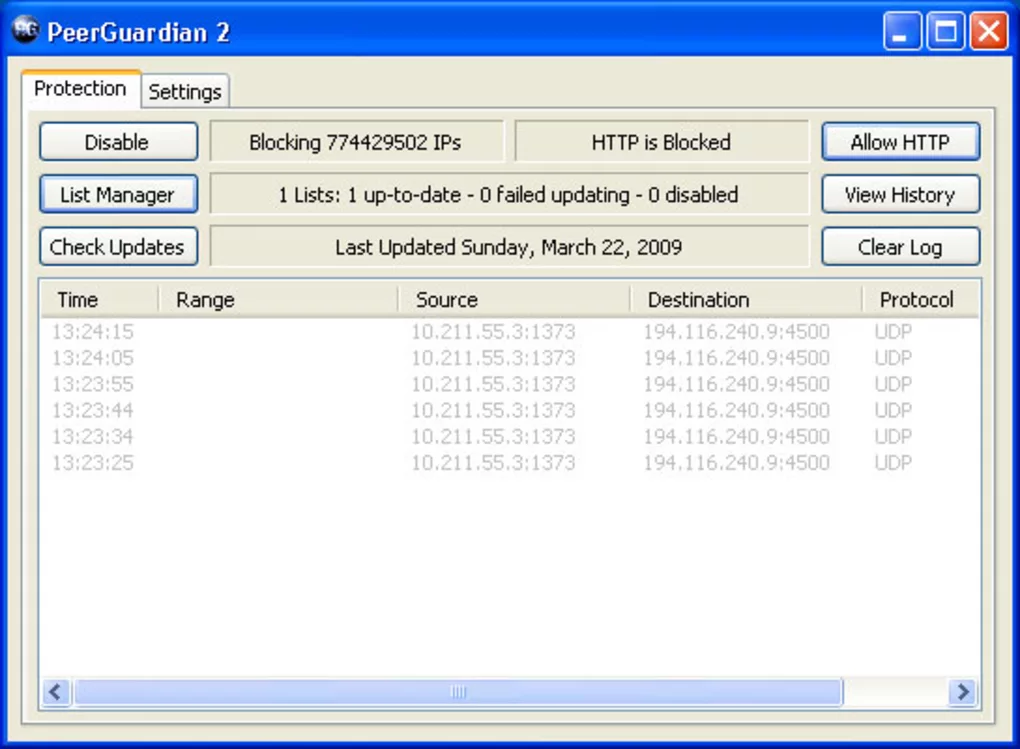Sort by Source column header
Image resolution: width=1020 pixels, height=749 pixels.
point(514,299)
